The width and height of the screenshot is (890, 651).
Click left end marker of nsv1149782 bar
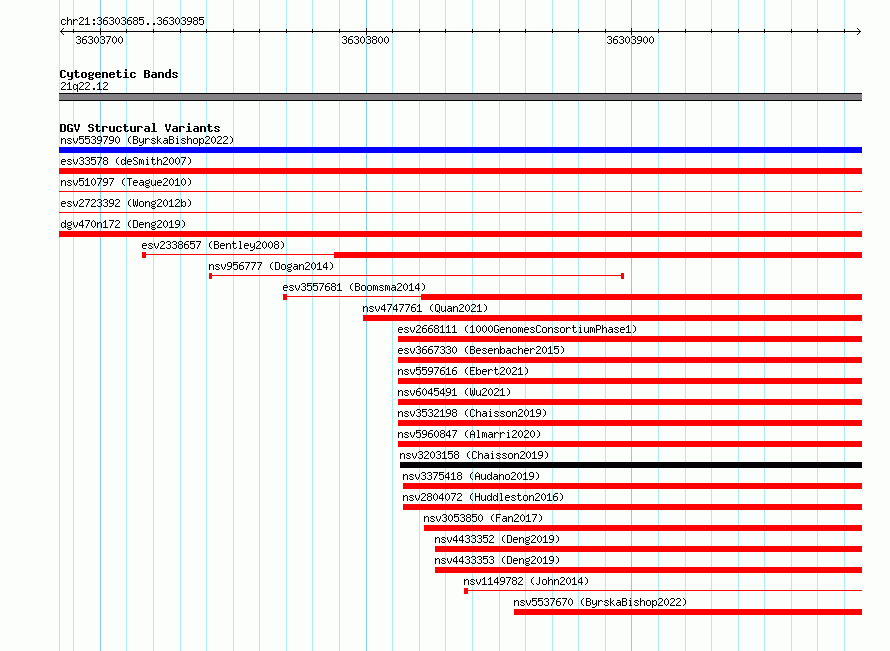click(x=466, y=591)
